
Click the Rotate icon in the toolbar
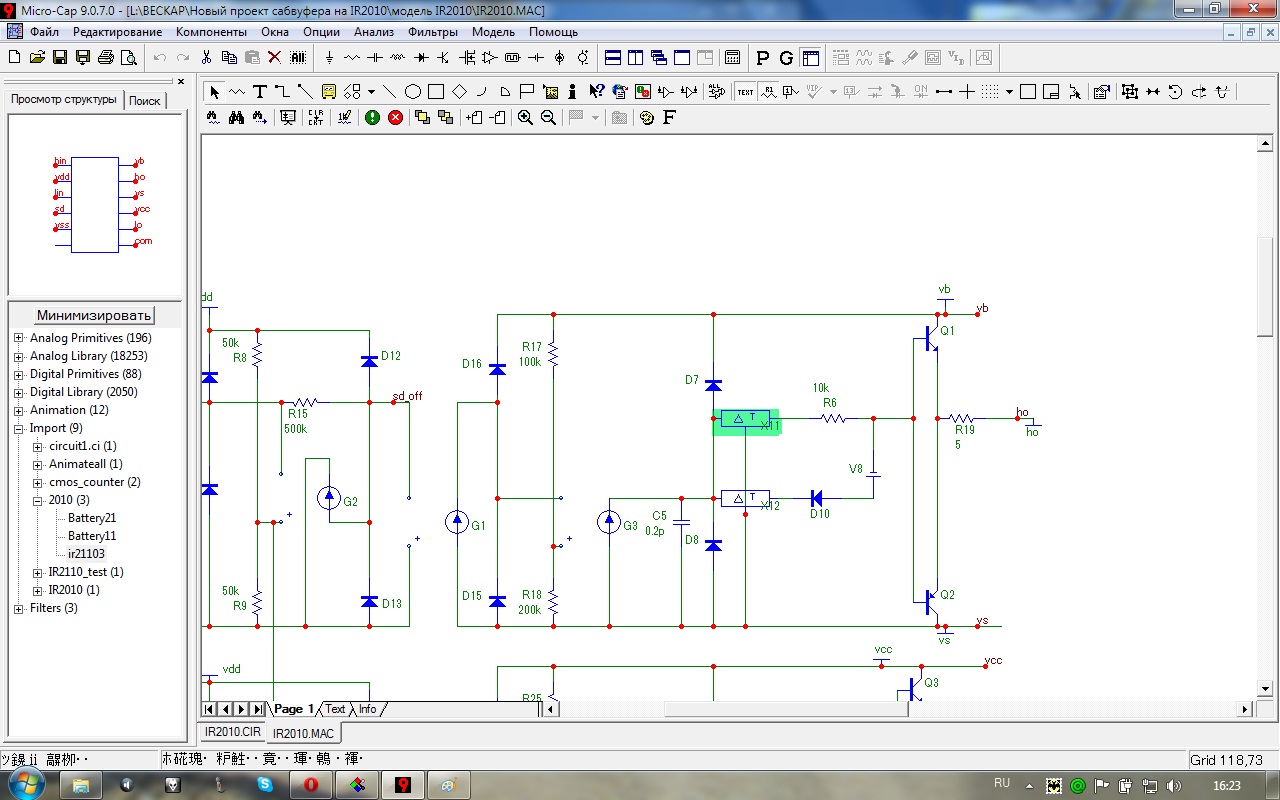[x=1175, y=92]
